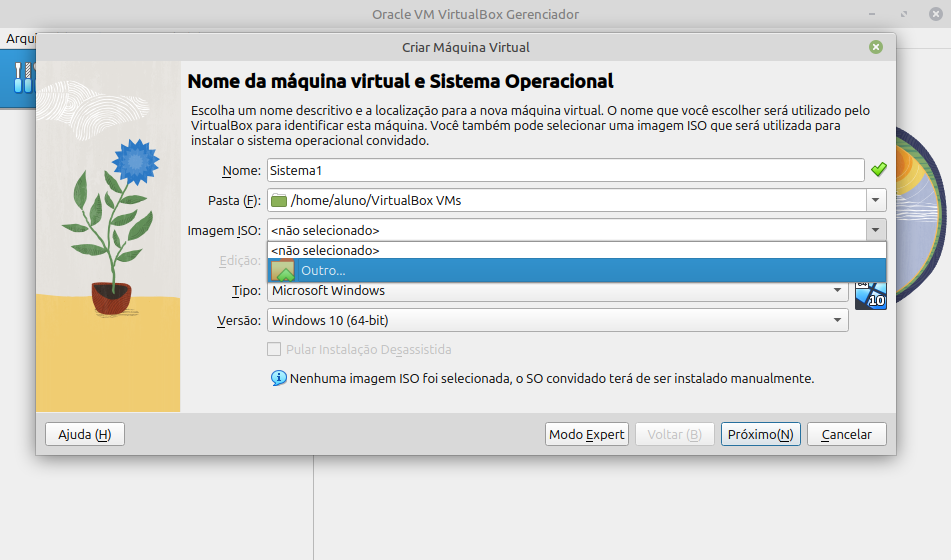Open the Tipo dropdown showing Microsoft Windows

coord(556,291)
